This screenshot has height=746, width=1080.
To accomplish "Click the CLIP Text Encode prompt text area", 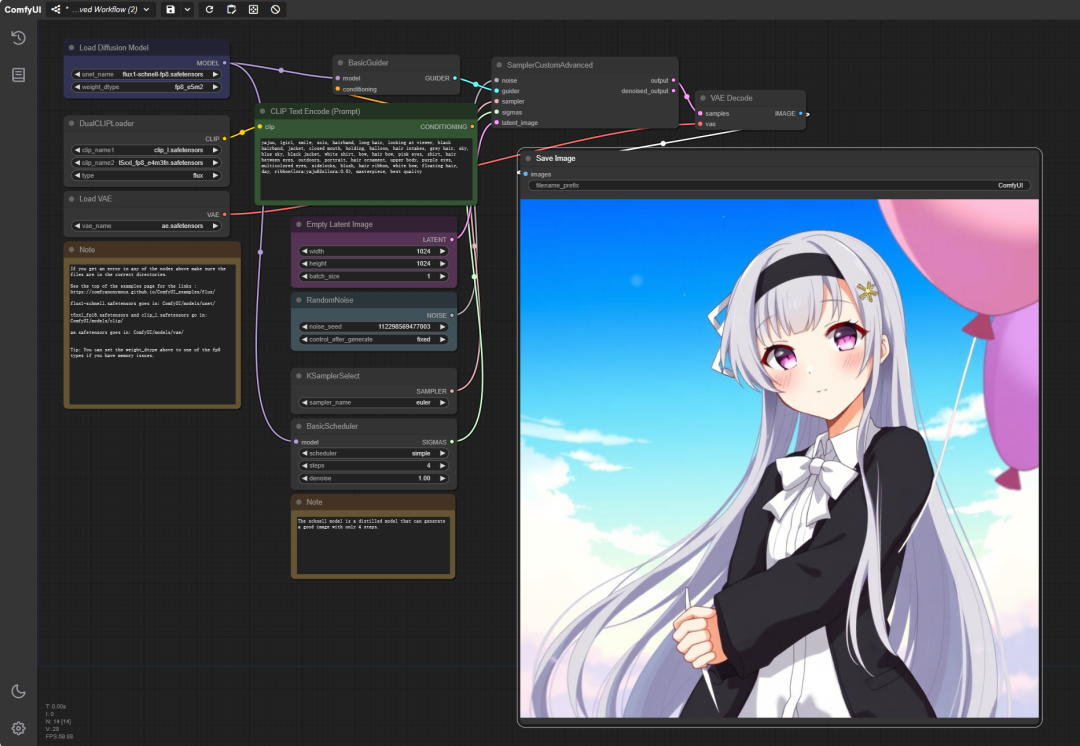I will tap(366, 169).
